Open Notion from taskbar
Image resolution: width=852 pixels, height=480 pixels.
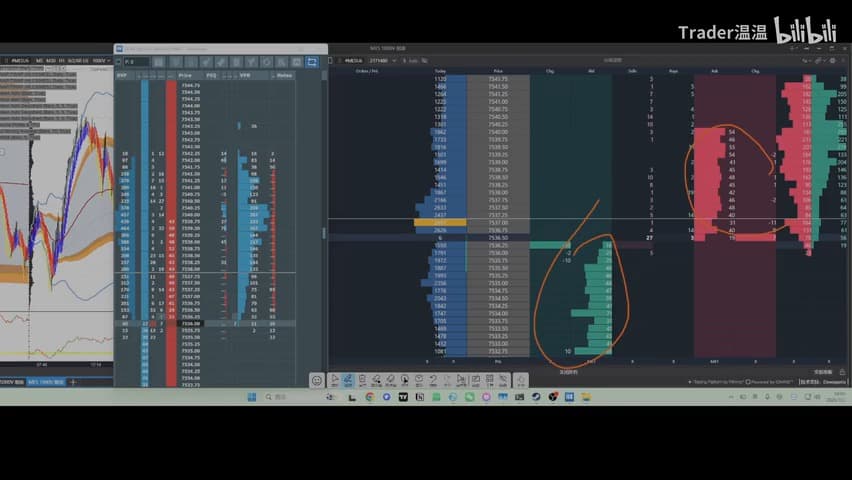pyautogui.click(x=419, y=397)
